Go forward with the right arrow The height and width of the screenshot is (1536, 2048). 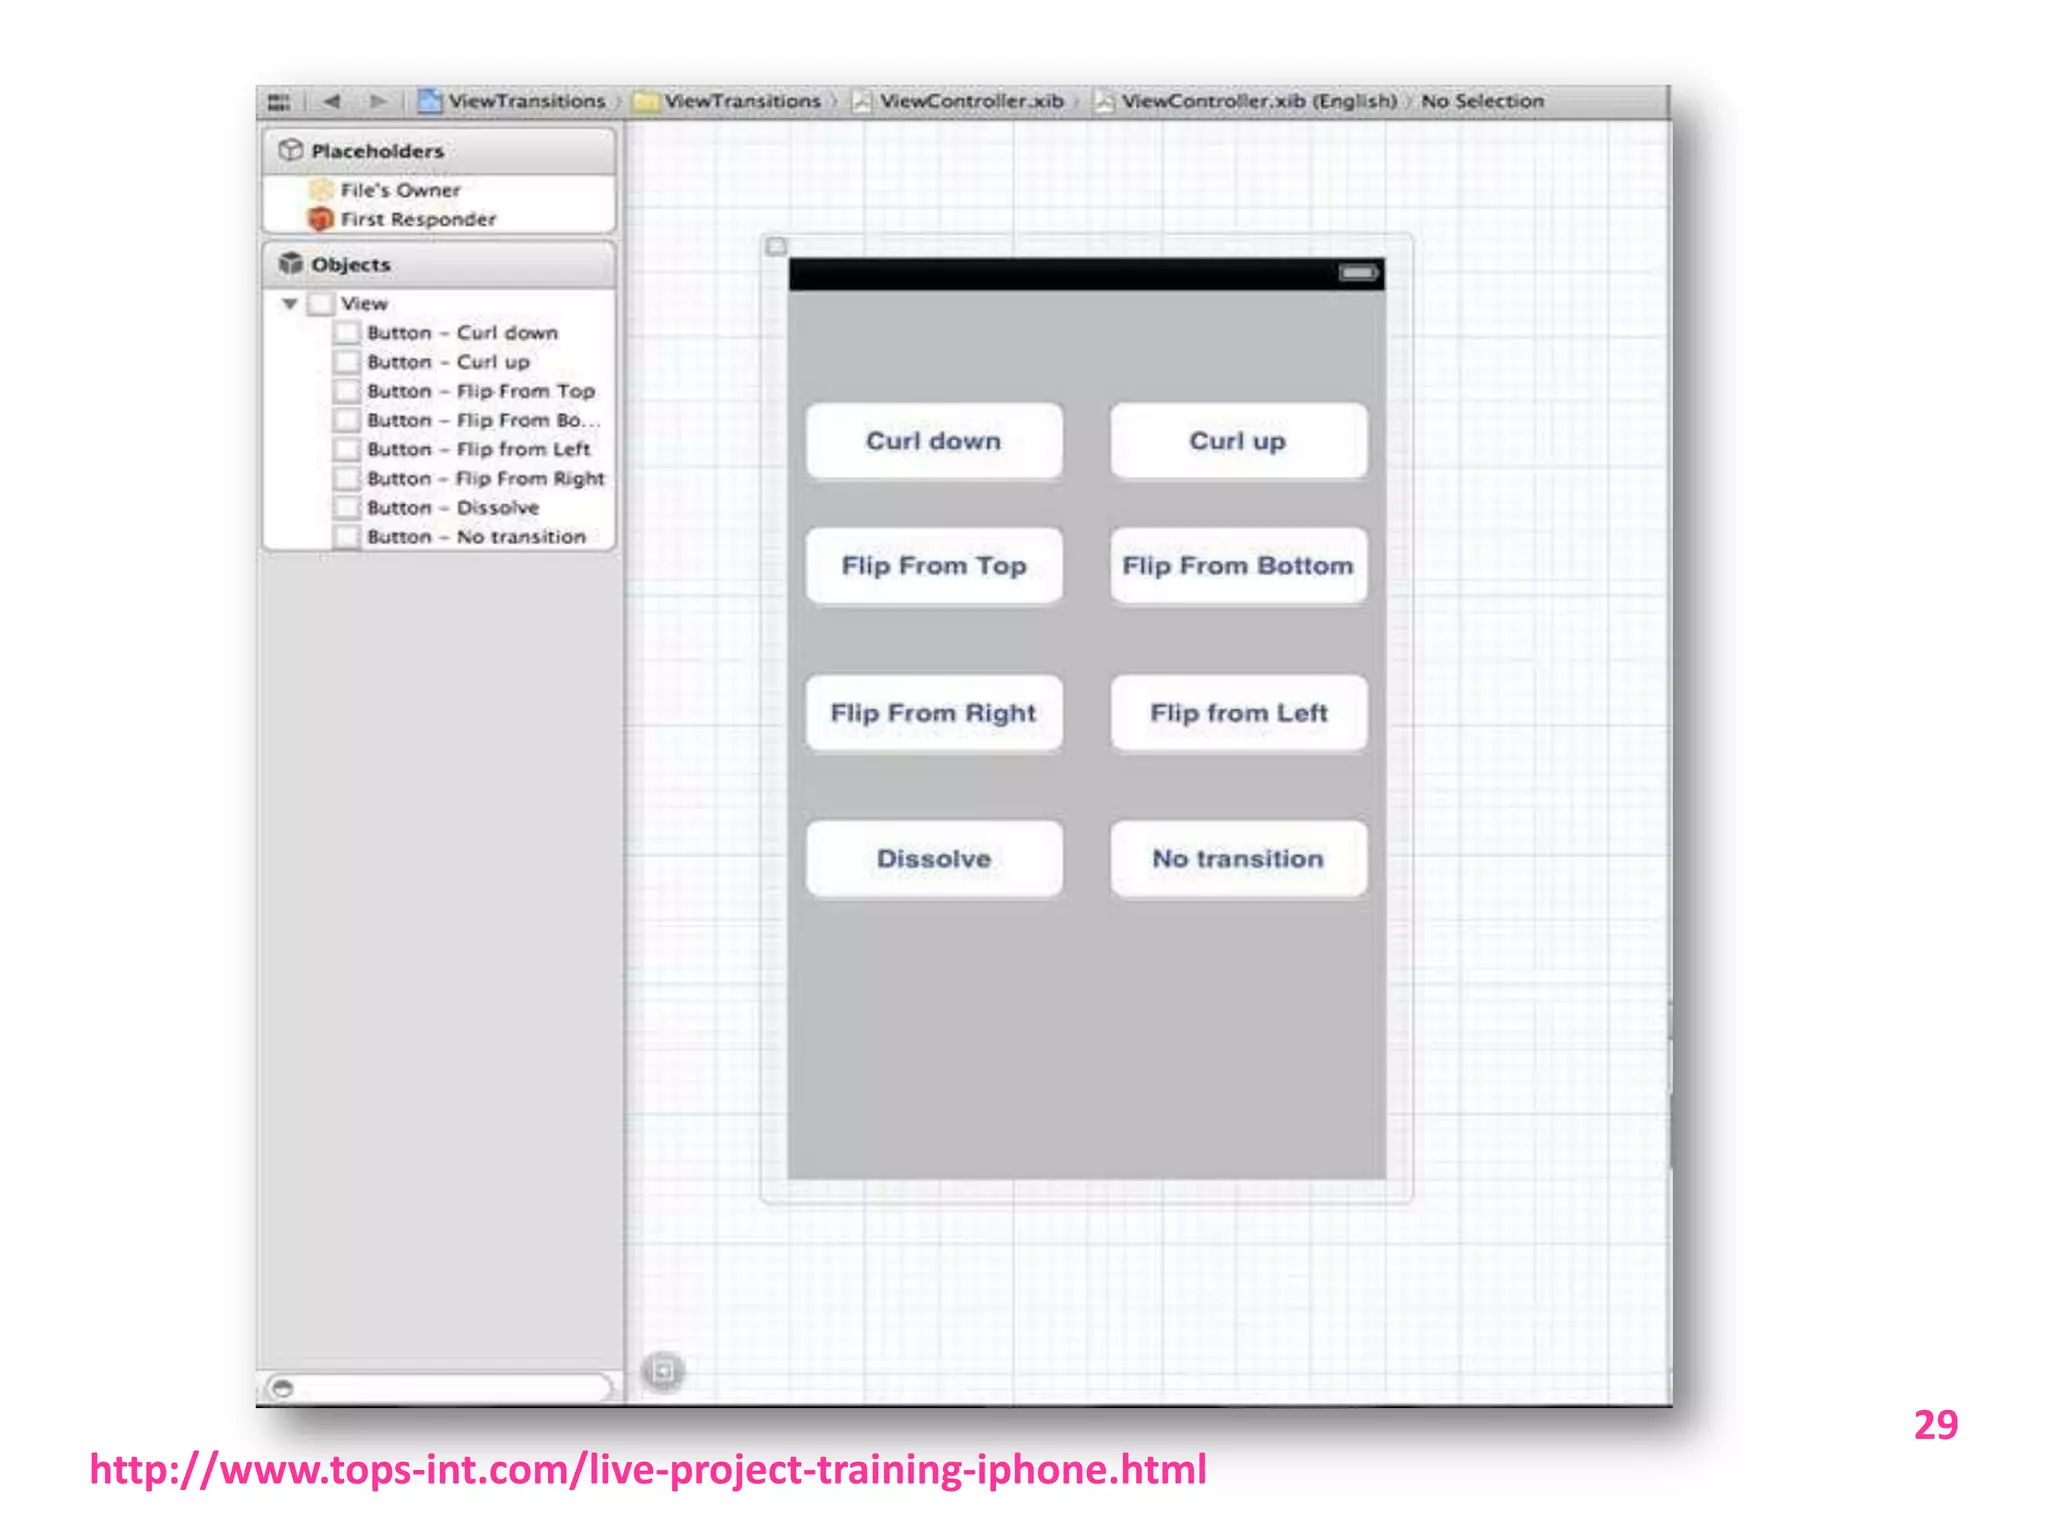(x=377, y=101)
